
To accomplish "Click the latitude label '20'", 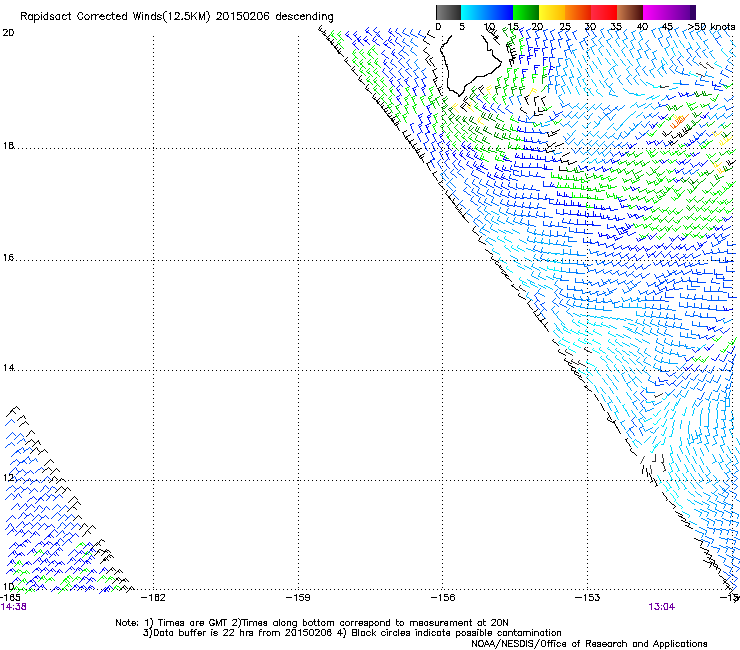I will pyautogui.click(x=8, y=33).
